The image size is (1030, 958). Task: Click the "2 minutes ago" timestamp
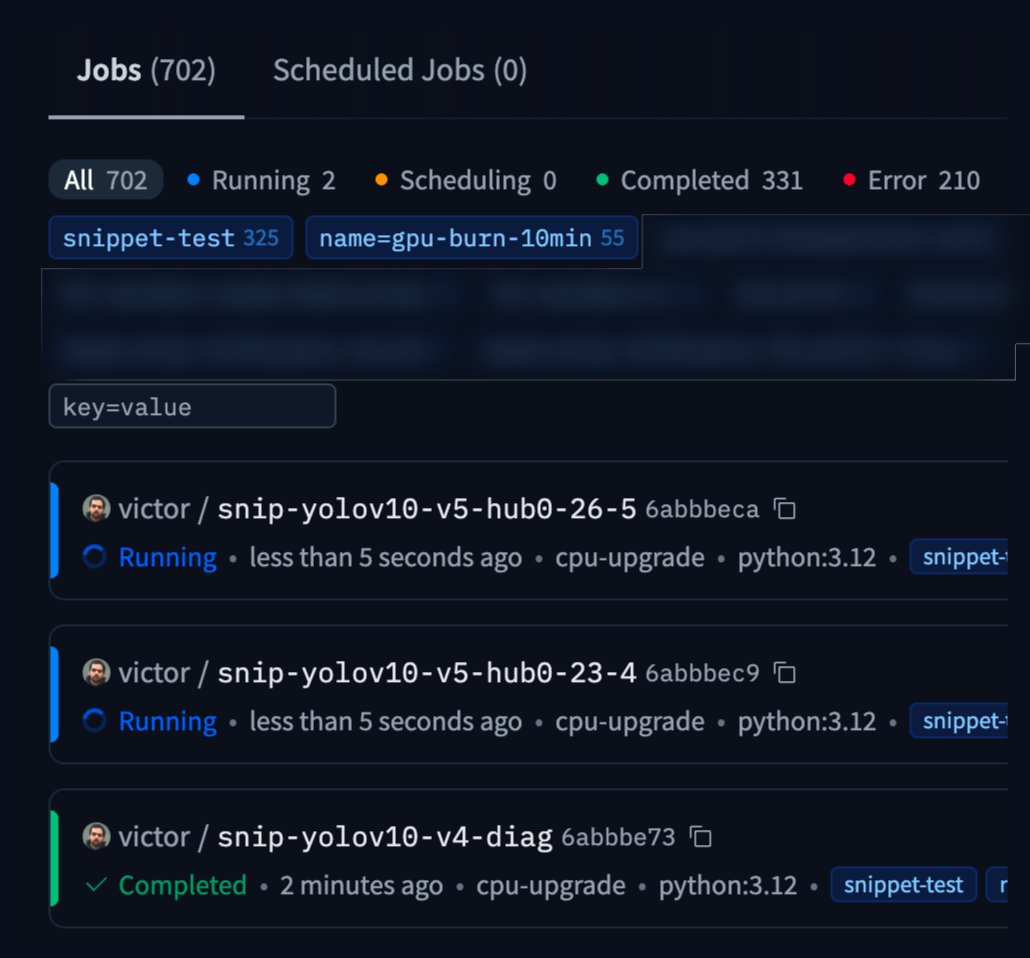pos(361,886)
